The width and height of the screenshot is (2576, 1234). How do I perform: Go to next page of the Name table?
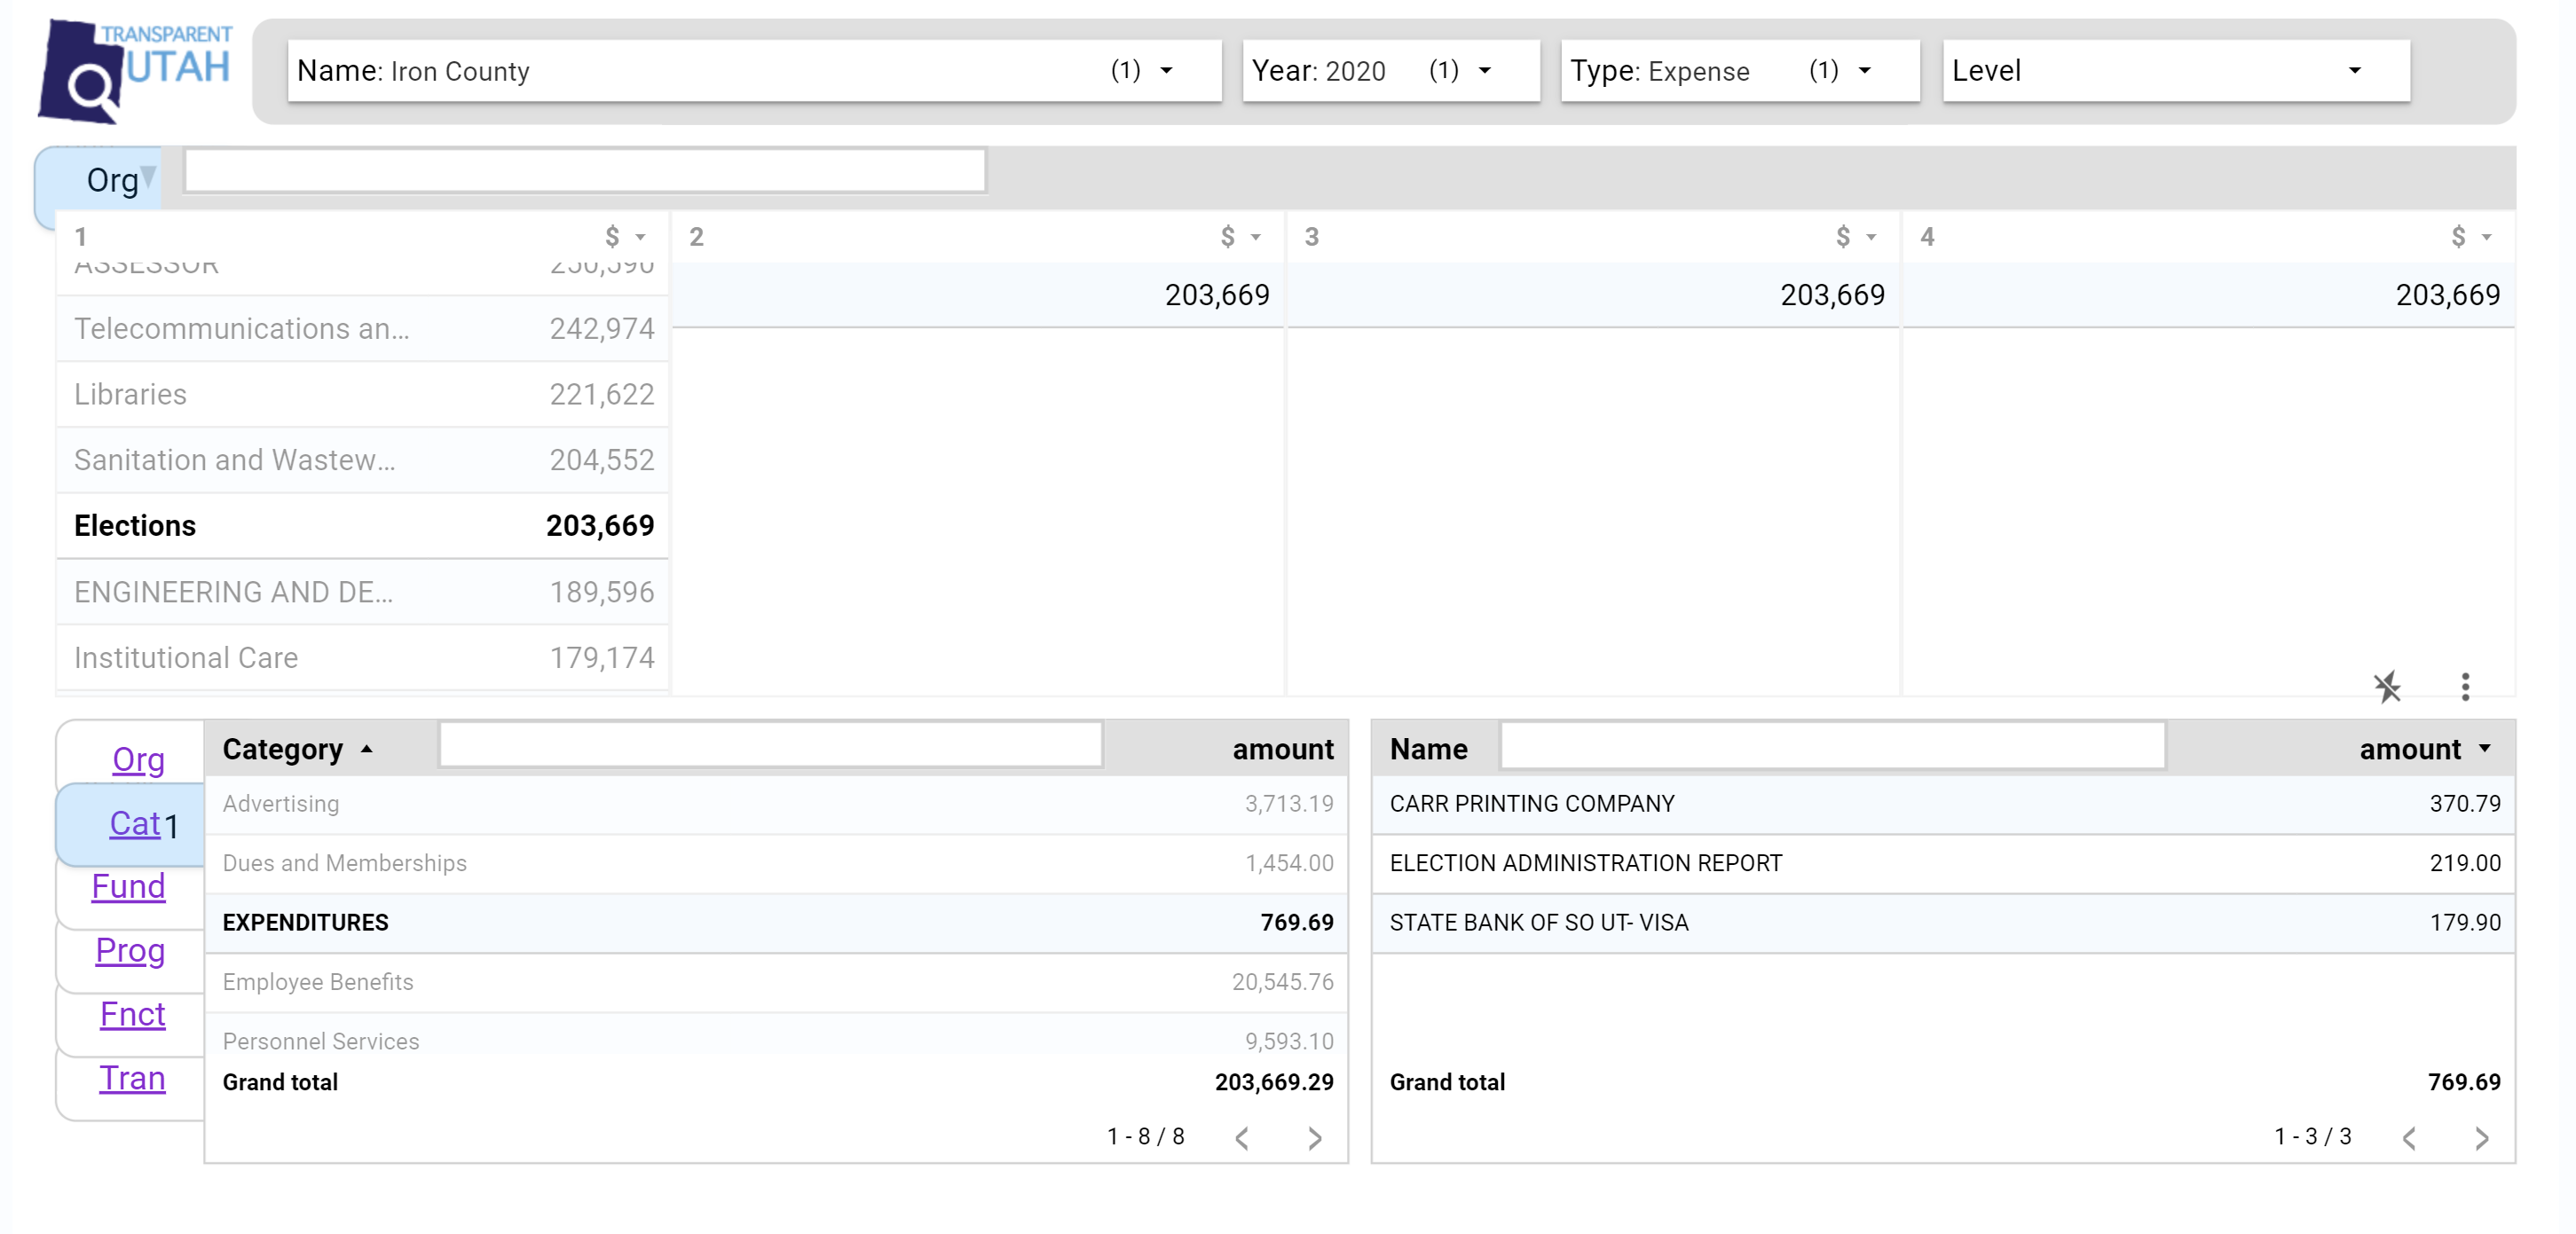[x=2481, y=1138]
